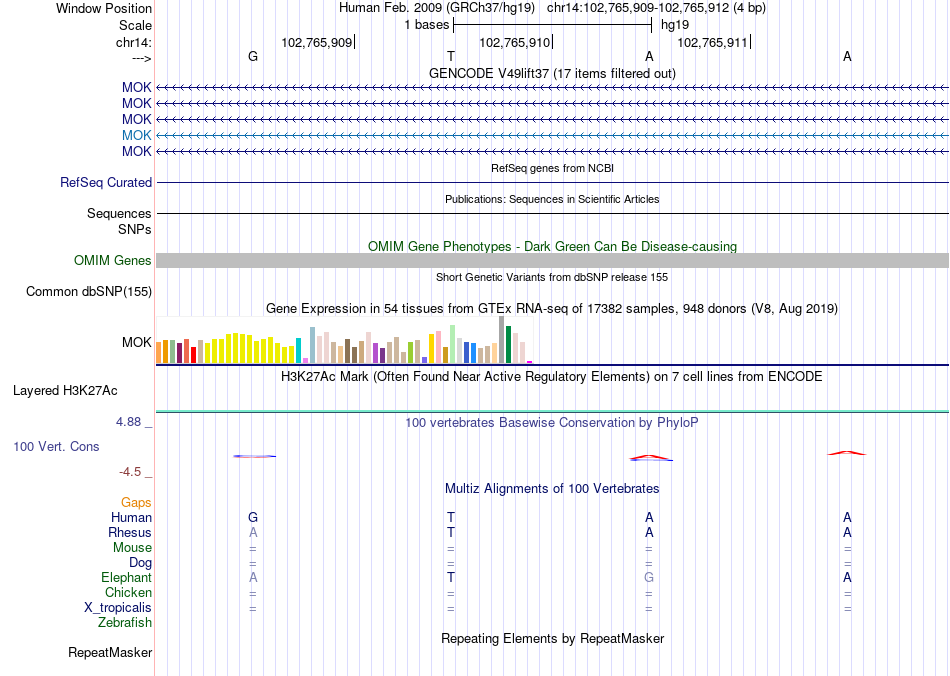This screenshot has height=676, width=950.
Task: Open the GENCODE V49lift37 track title
Action: [x=552, y=73]
